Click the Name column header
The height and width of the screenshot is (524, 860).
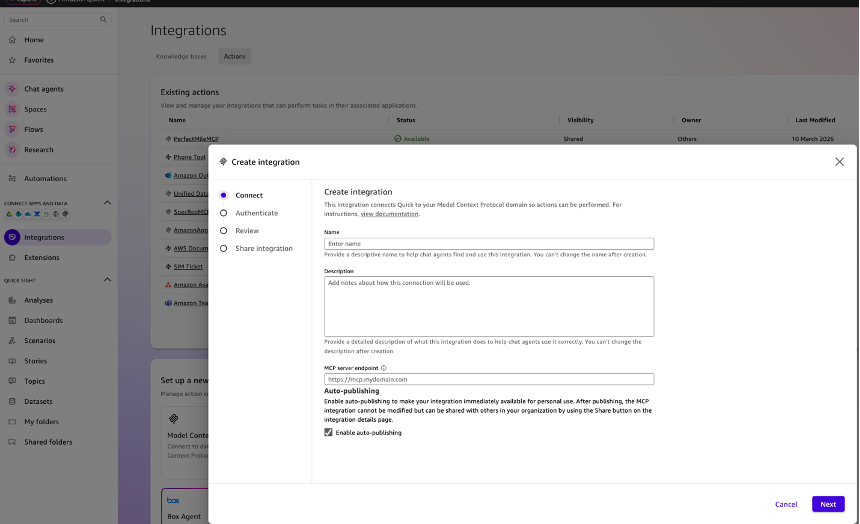(x=177, y=120)
